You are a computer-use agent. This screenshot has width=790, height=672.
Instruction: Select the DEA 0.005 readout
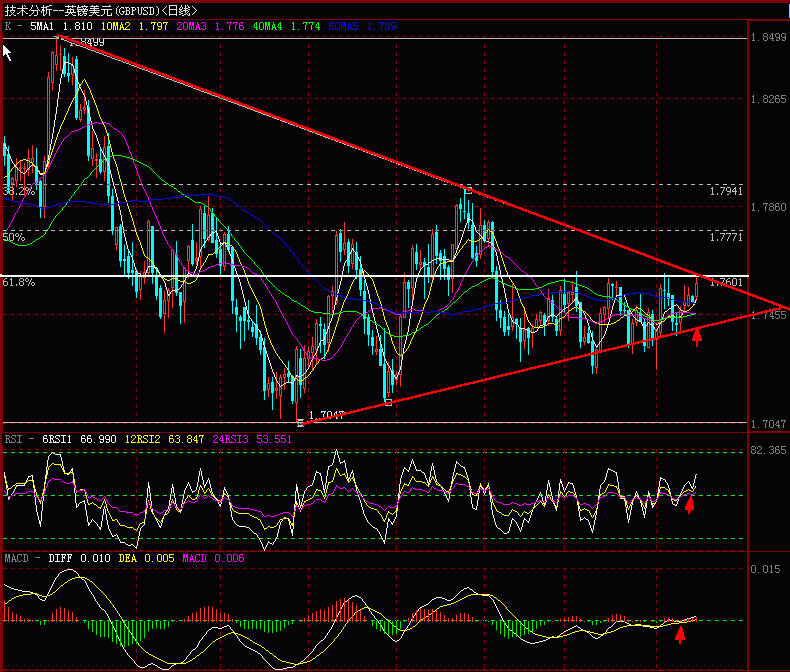(147, 558)
